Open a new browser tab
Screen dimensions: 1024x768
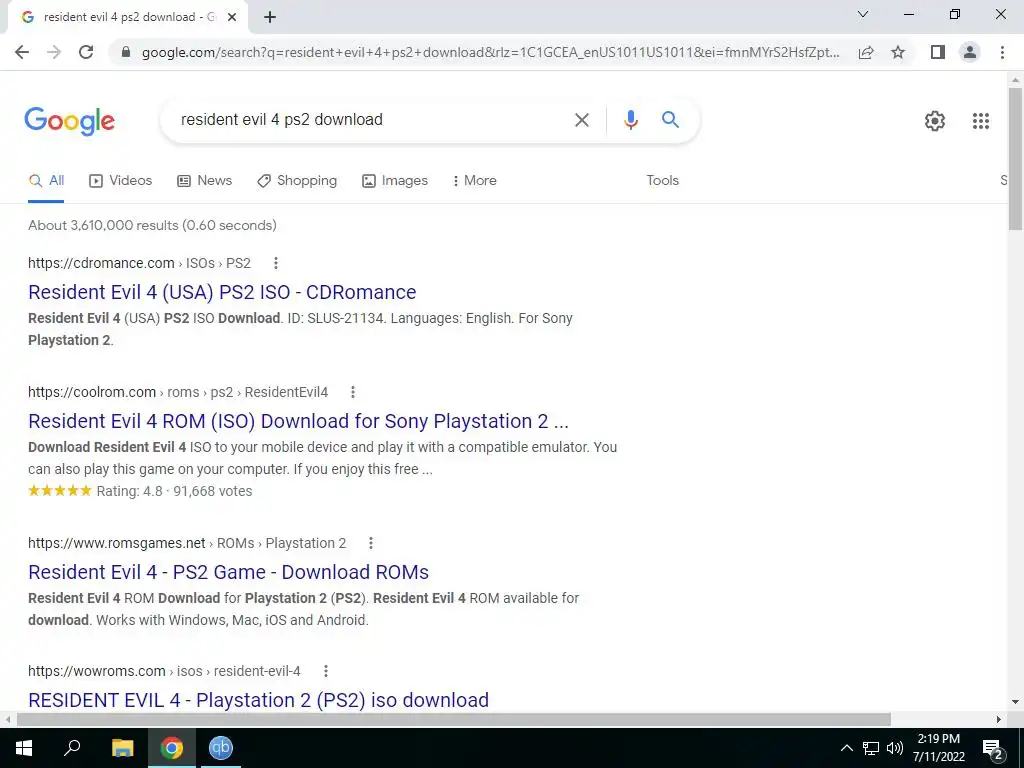(x=270, y=18)
